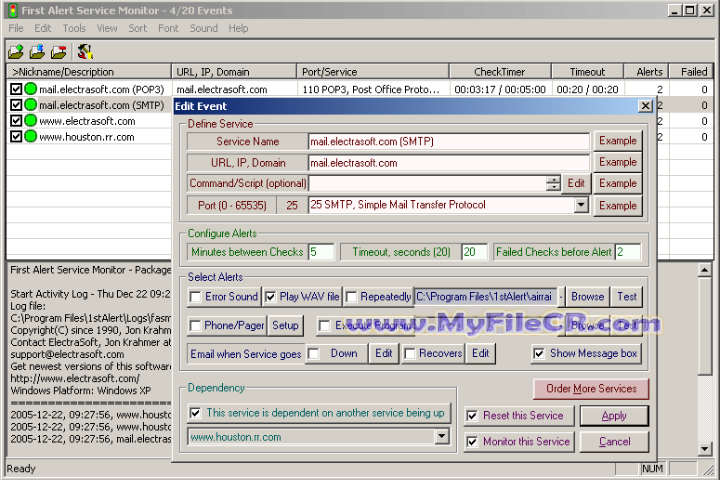This screenshot has height=480, width=720.
Task: Uncheck the mail.electrasoft.com (POP3) row checkbox
Action: [x=16, y=89]
